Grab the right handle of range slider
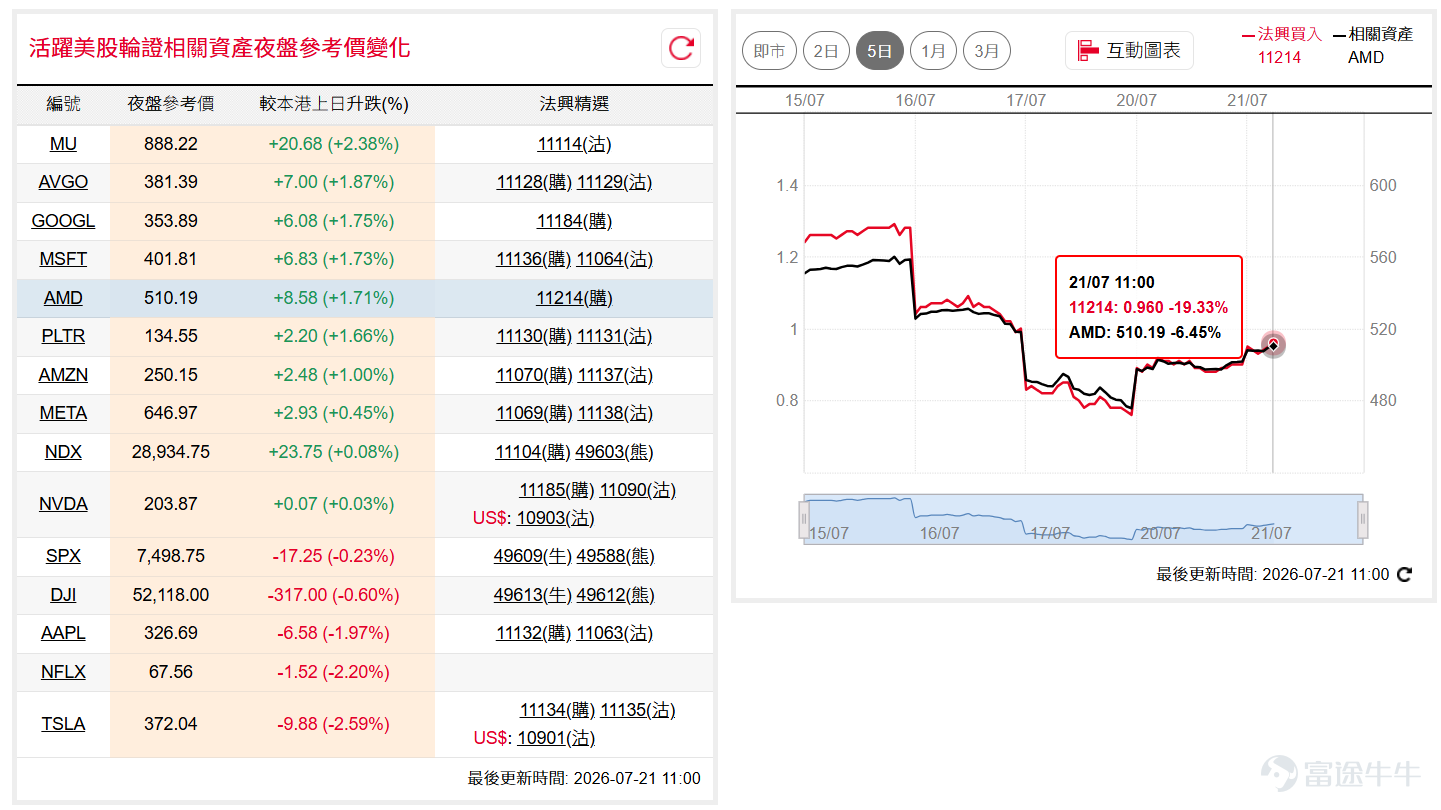The image size is (1441, 810). (1362, 520)
